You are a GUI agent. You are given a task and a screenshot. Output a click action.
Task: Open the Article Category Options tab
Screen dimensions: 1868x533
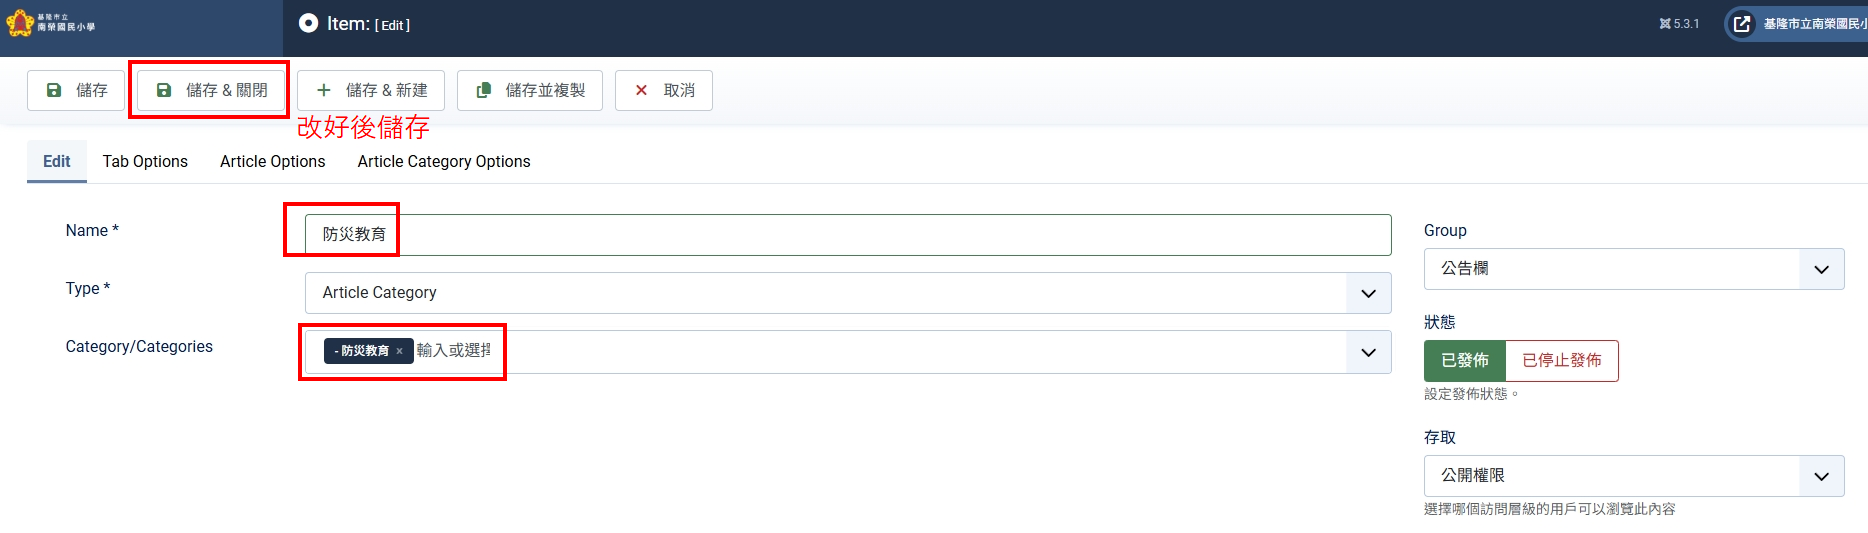(x=444, y=162)
